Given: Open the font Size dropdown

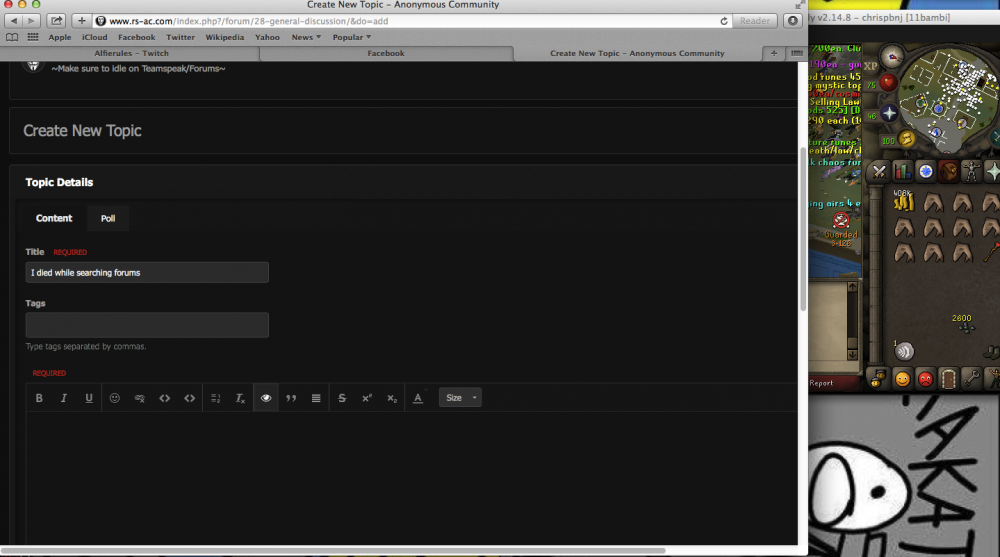Looking at the screenshot, I should click(x=460, y=398).
